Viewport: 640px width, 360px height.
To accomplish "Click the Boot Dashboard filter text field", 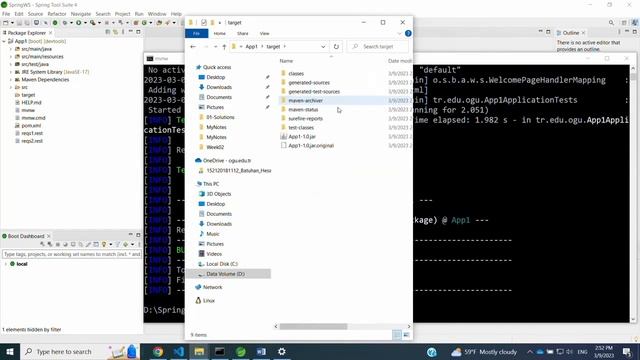I will coord(72,254).
